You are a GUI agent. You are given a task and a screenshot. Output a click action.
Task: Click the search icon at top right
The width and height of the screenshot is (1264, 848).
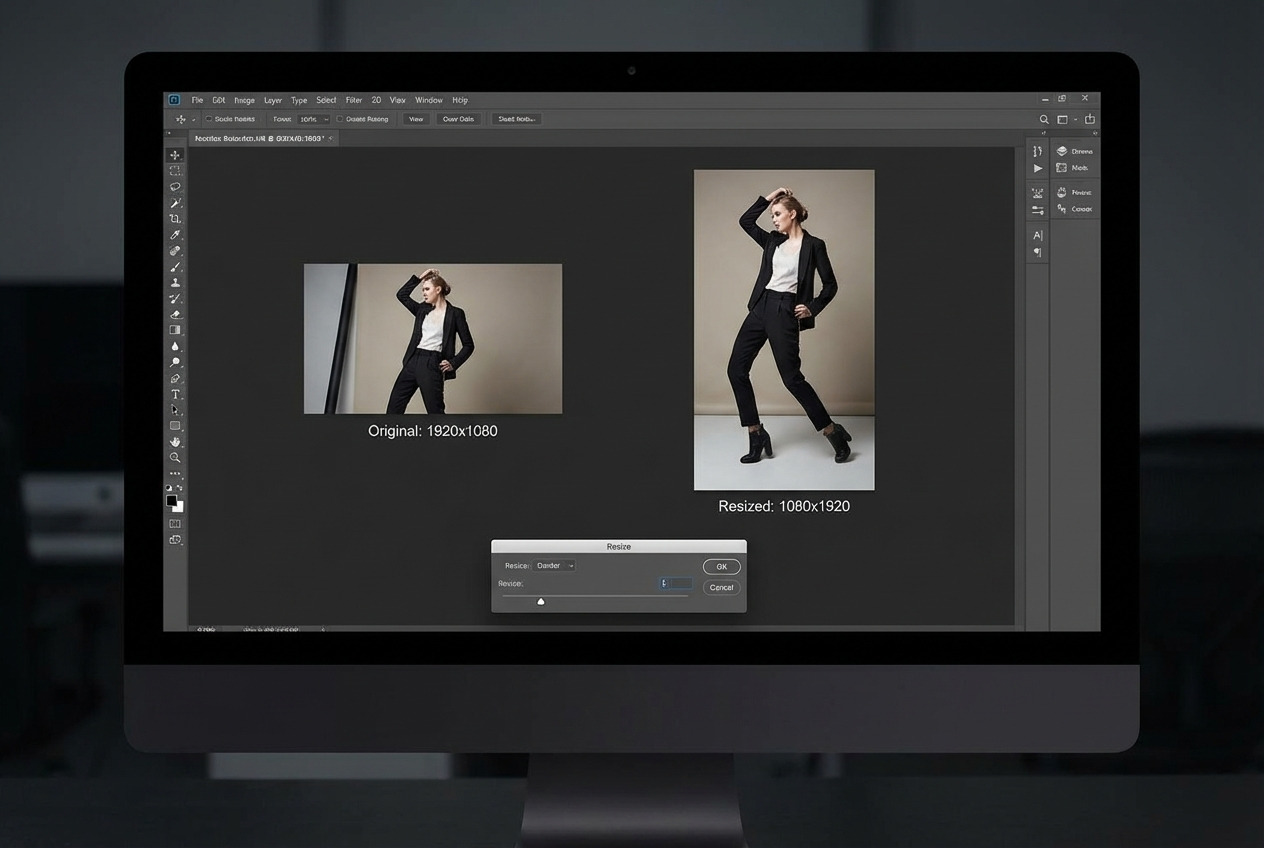coord(1044,119)
